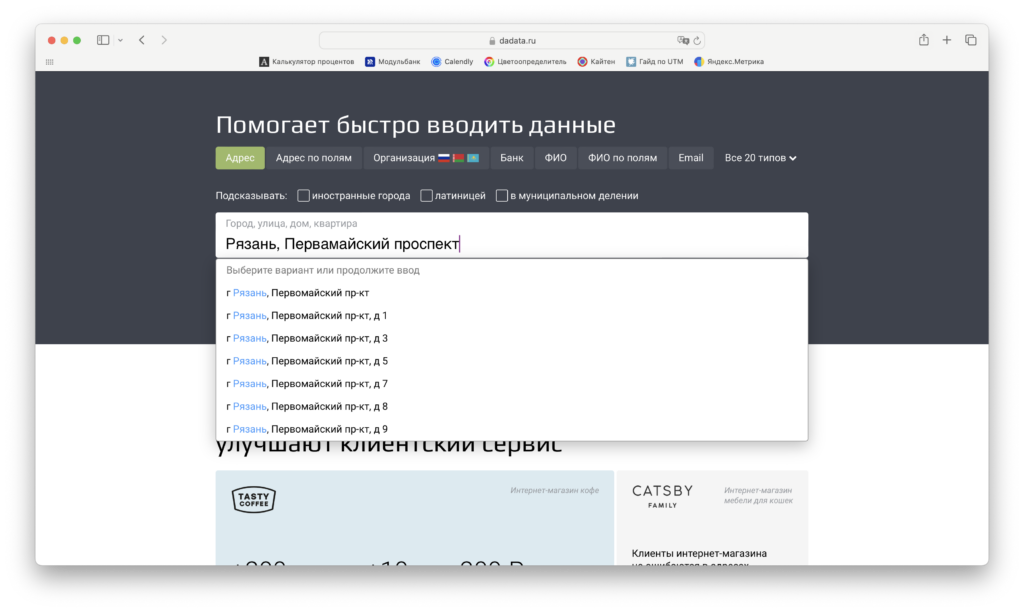1024x612 pixels.
Task: Go back with the browser back arrow
Action: point(142,40)
